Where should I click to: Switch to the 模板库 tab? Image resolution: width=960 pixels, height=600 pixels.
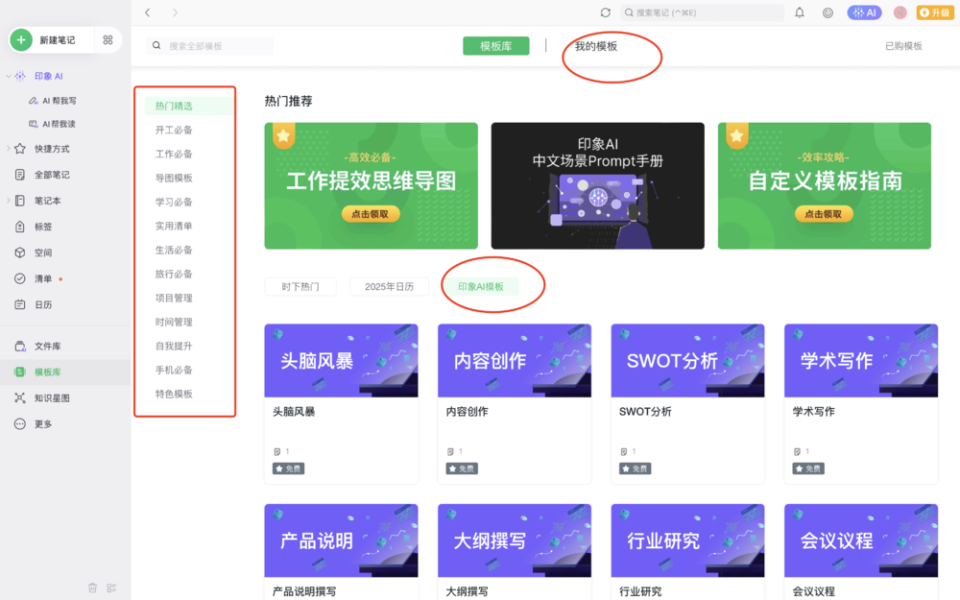tap(496, 46)
